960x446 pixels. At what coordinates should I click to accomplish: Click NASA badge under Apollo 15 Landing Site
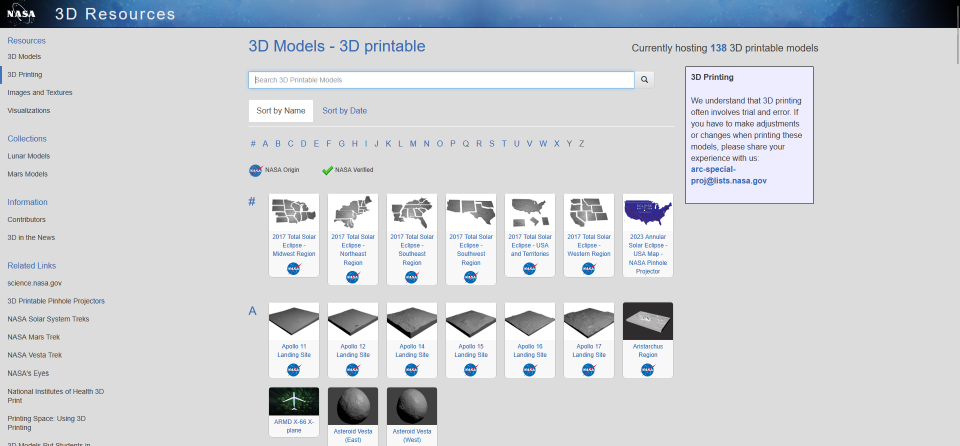(470, 369)
